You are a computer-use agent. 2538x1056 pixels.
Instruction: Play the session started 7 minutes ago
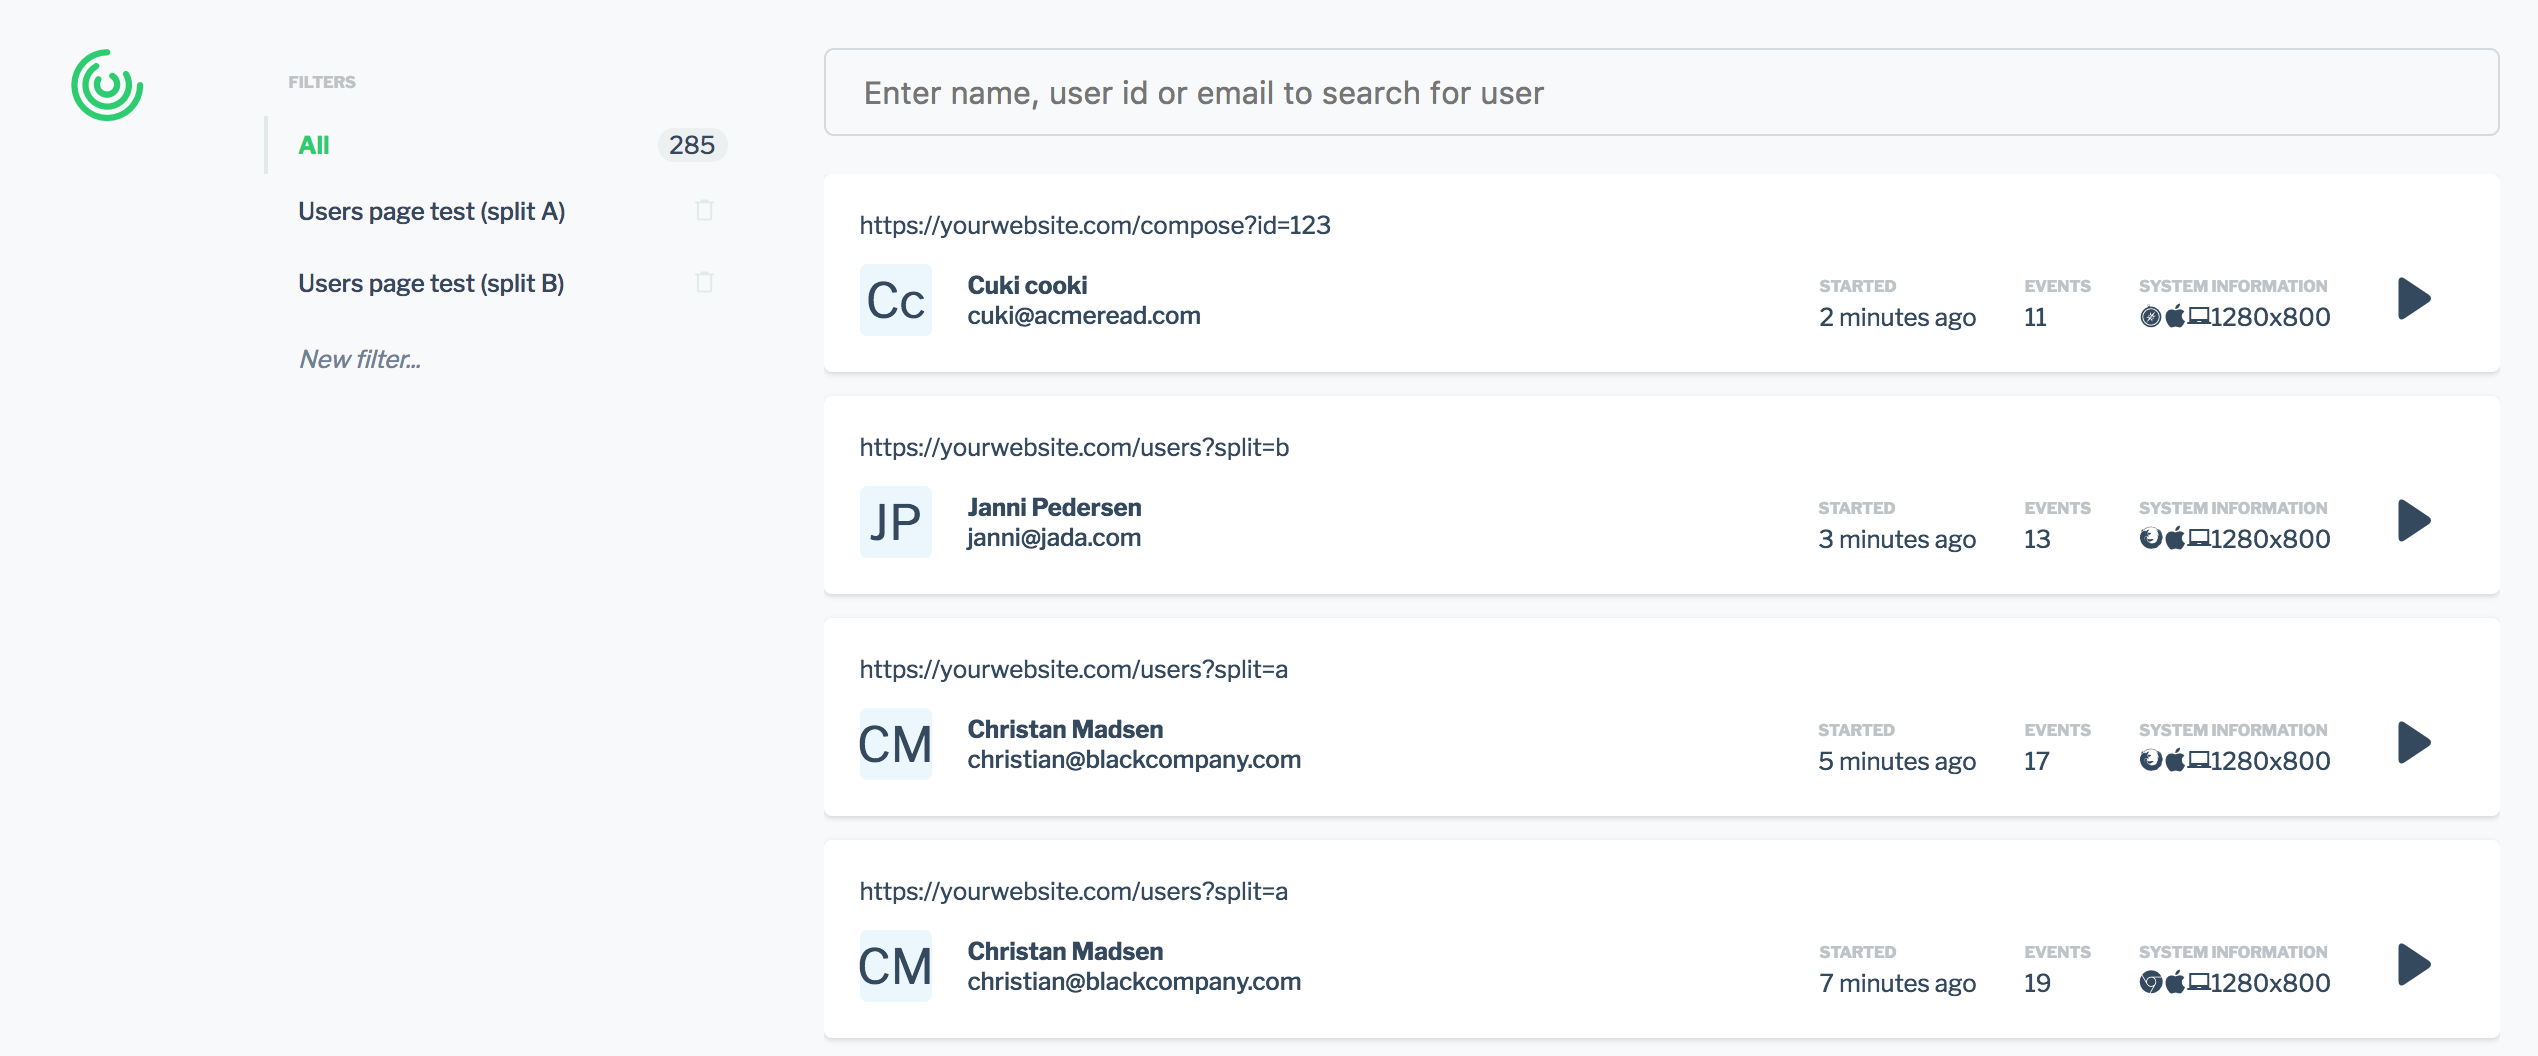pyautogui.click(x=2414, y=964)
